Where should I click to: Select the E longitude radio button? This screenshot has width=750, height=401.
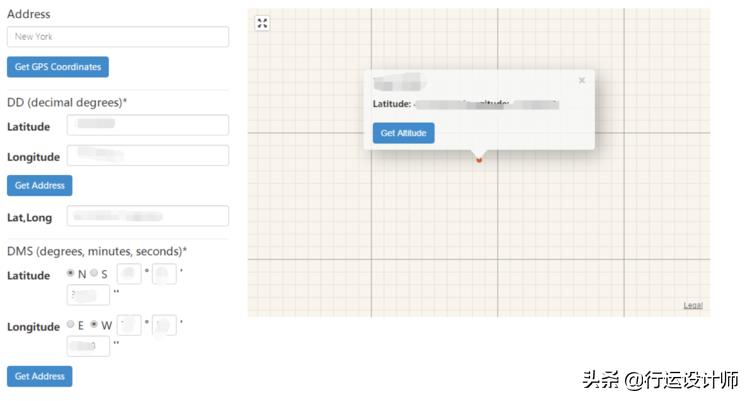[x=70, y=324]
